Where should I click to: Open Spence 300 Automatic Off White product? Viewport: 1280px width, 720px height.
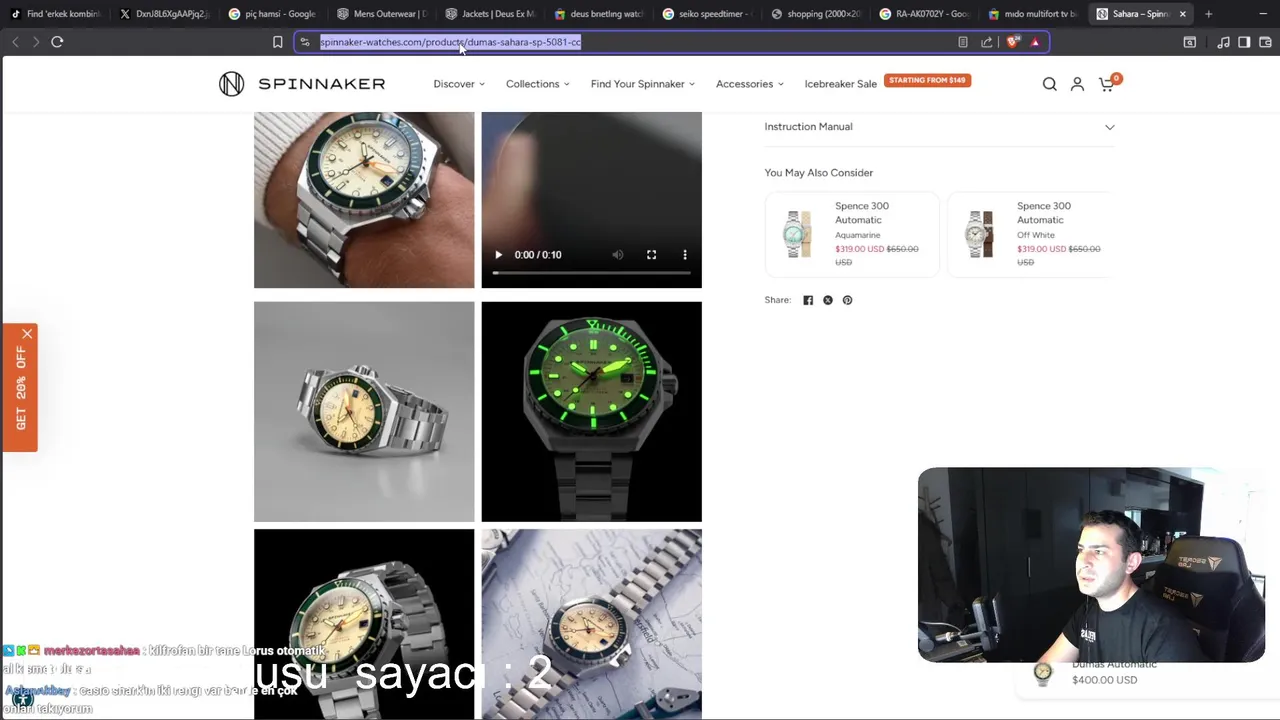pyautogui.click(x=1029, y=234)
